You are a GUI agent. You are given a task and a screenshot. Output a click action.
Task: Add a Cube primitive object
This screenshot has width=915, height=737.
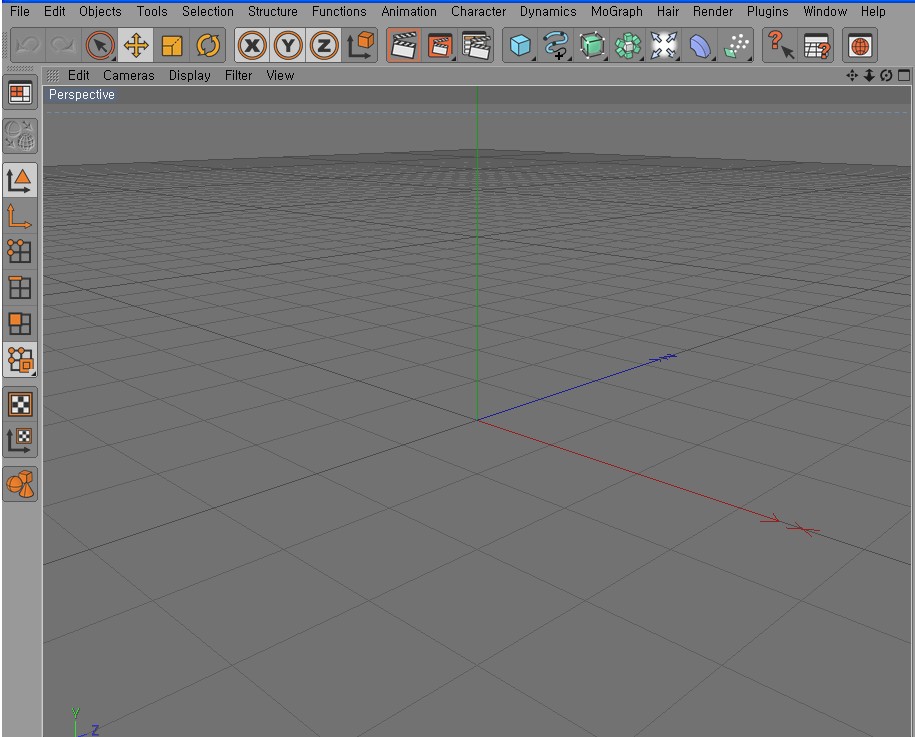coord(520,45)
